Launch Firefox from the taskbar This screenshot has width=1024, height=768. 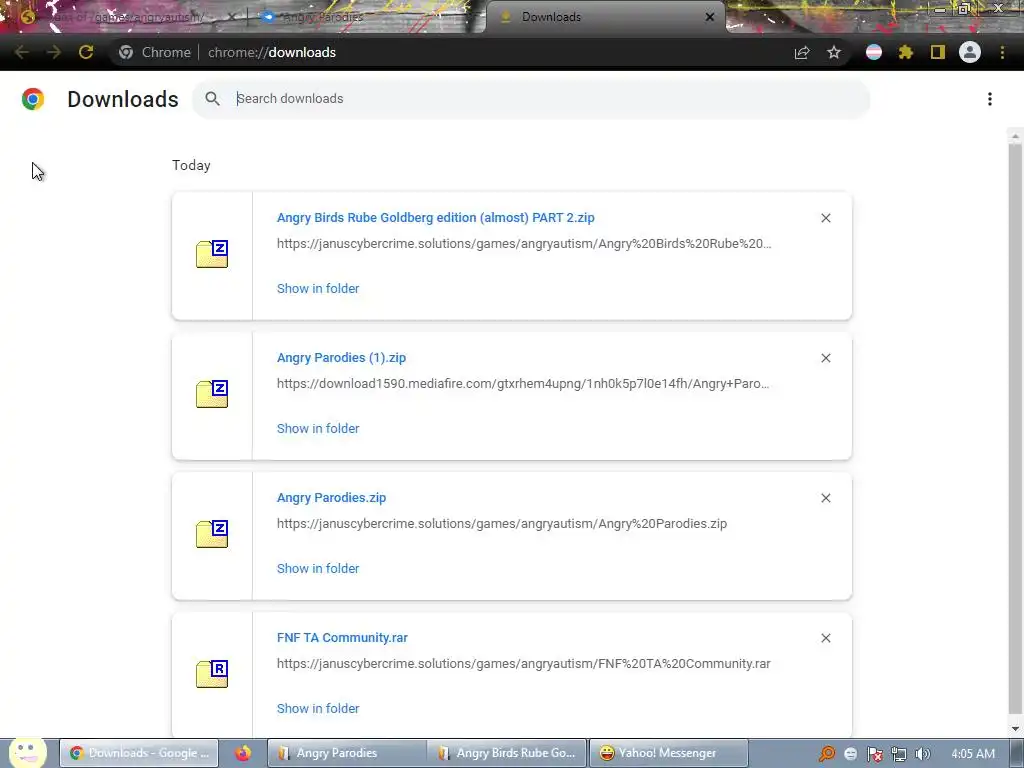pos(243,753)
